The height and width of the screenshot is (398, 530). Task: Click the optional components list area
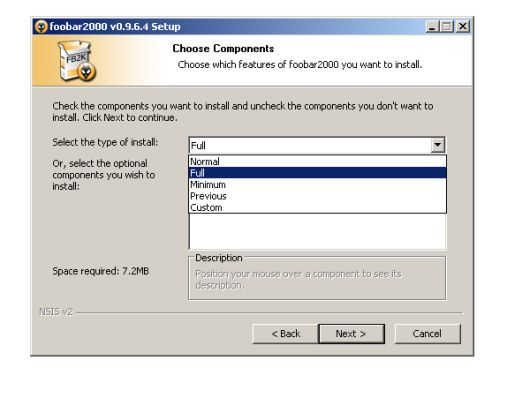tap(317, 232)
